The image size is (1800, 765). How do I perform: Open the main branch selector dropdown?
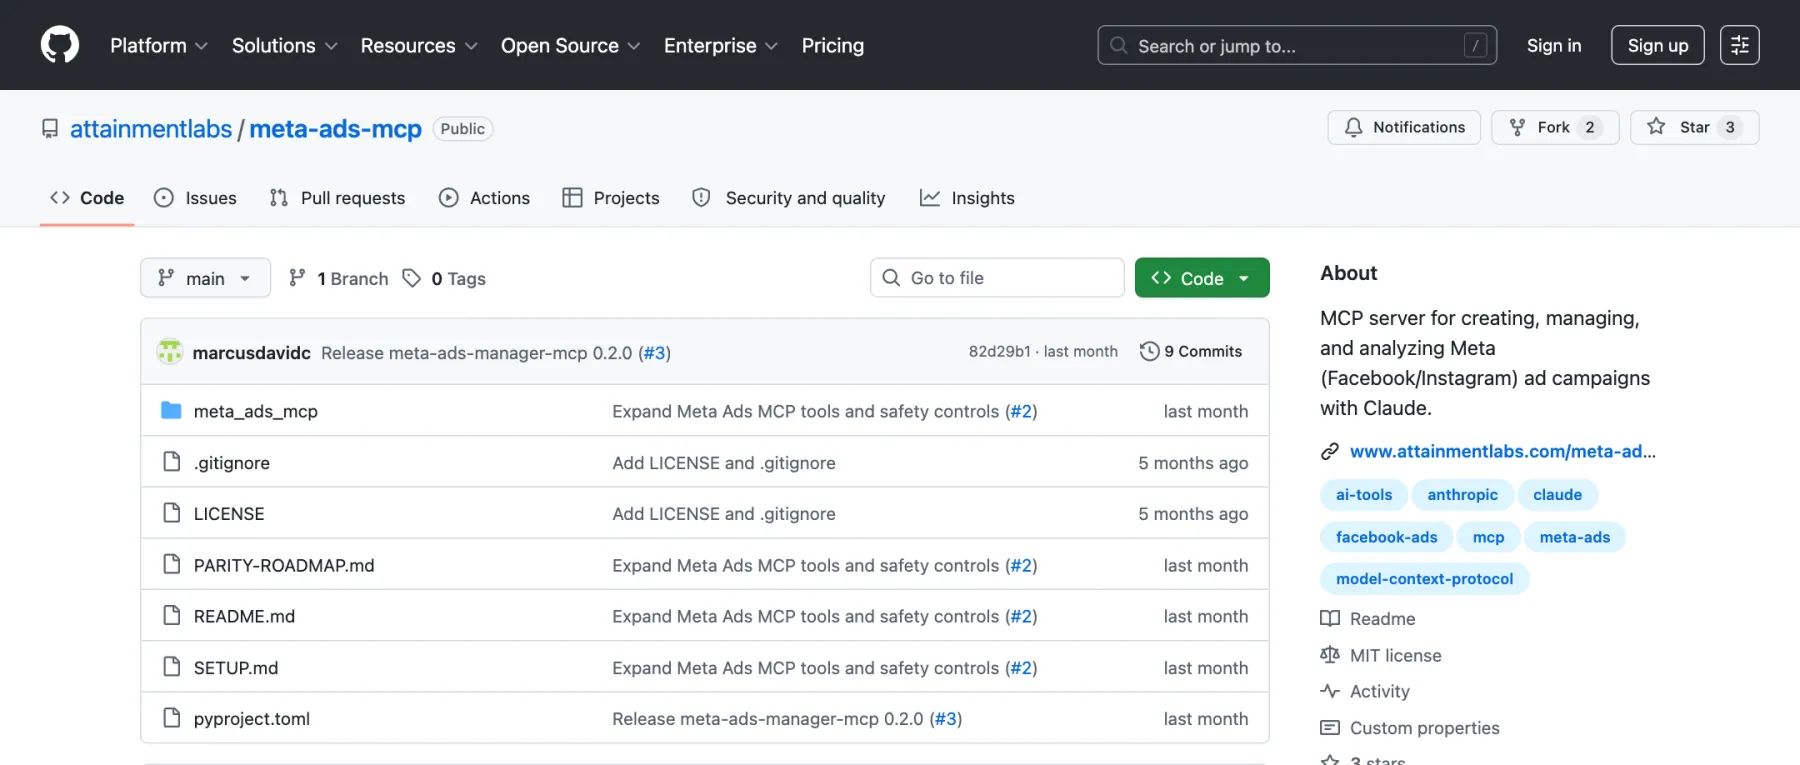tap(205, 278)
